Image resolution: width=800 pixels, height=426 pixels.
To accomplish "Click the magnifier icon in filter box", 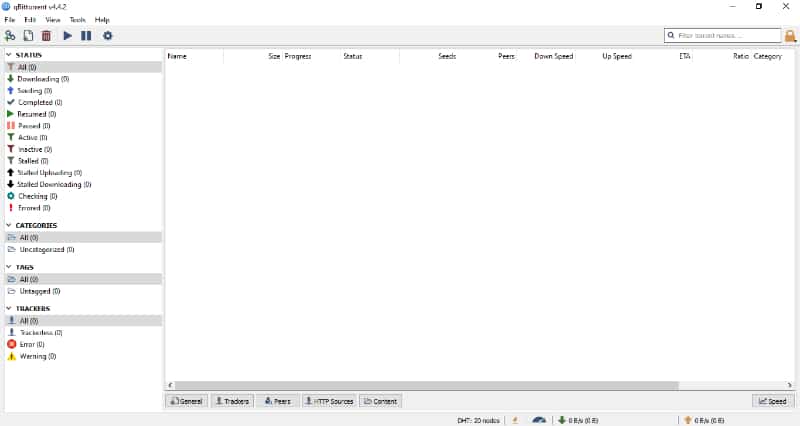I will pos(671,35).
